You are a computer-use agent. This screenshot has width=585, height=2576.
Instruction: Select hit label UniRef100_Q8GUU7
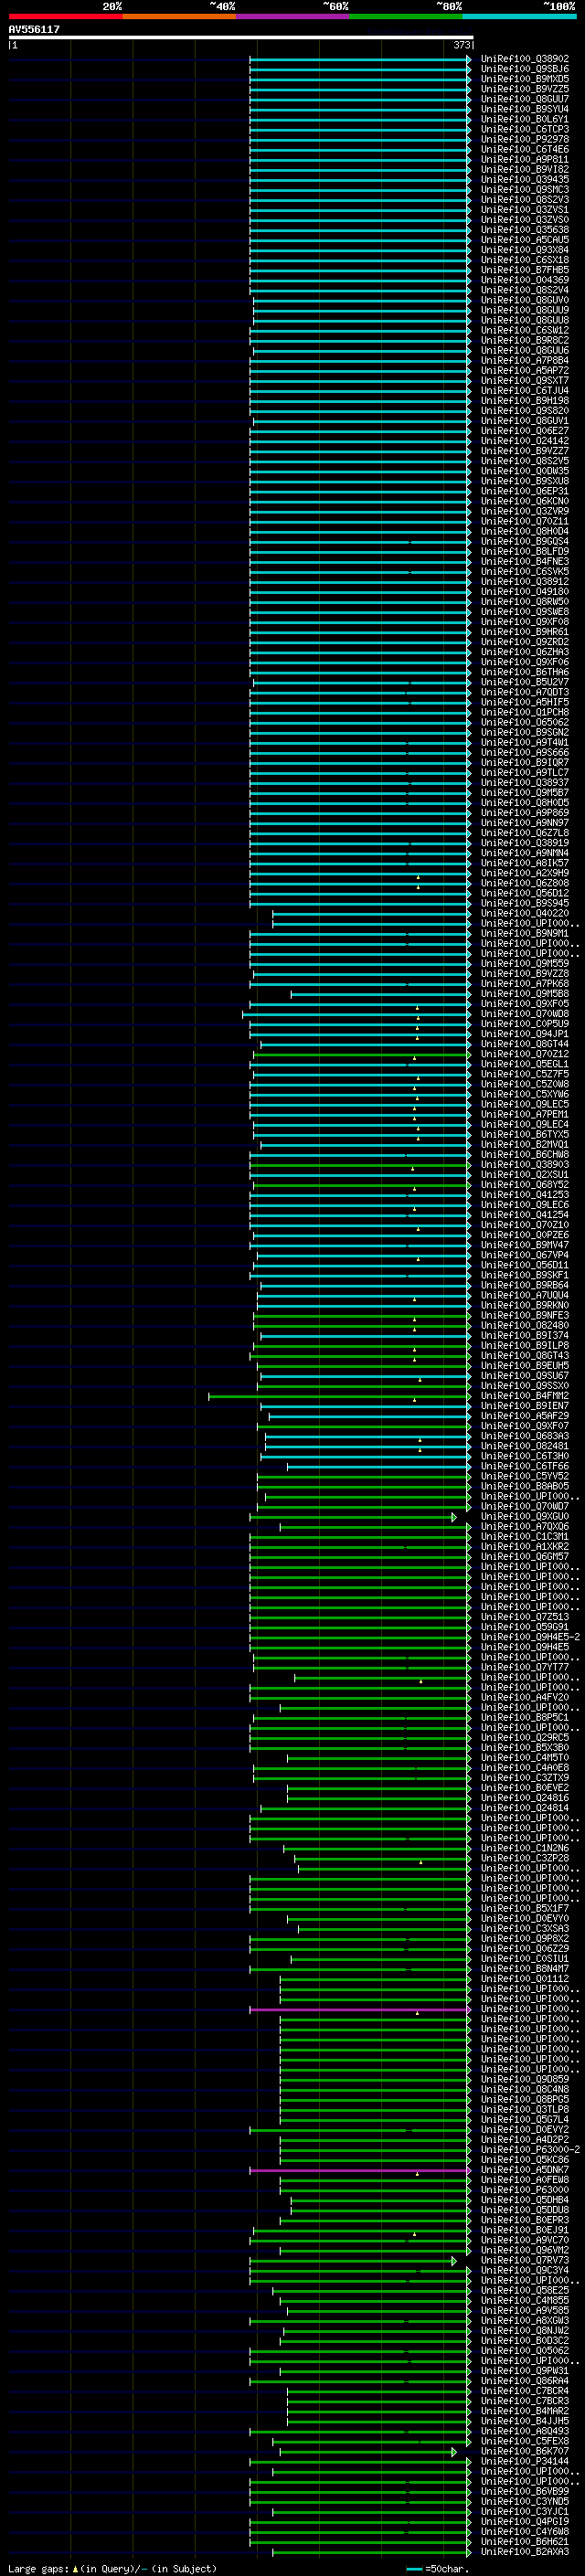click(524, 99)
